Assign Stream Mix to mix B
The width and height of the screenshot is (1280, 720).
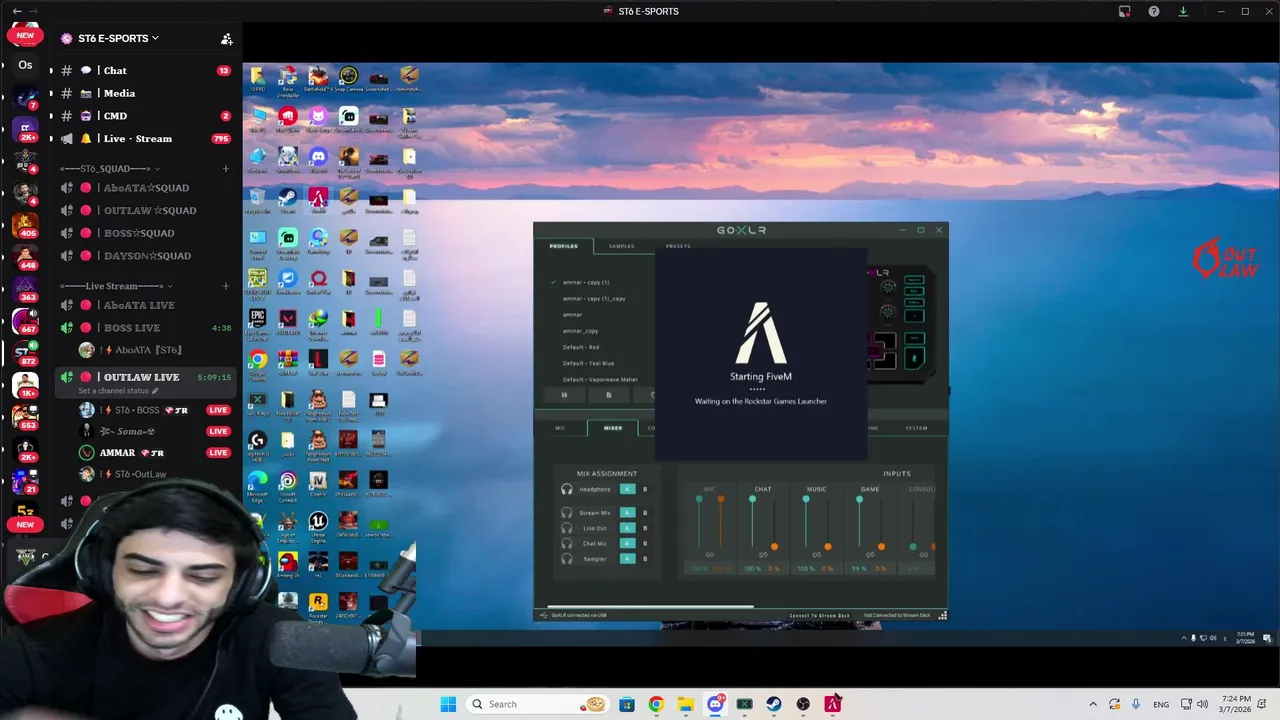click(645, 513)
